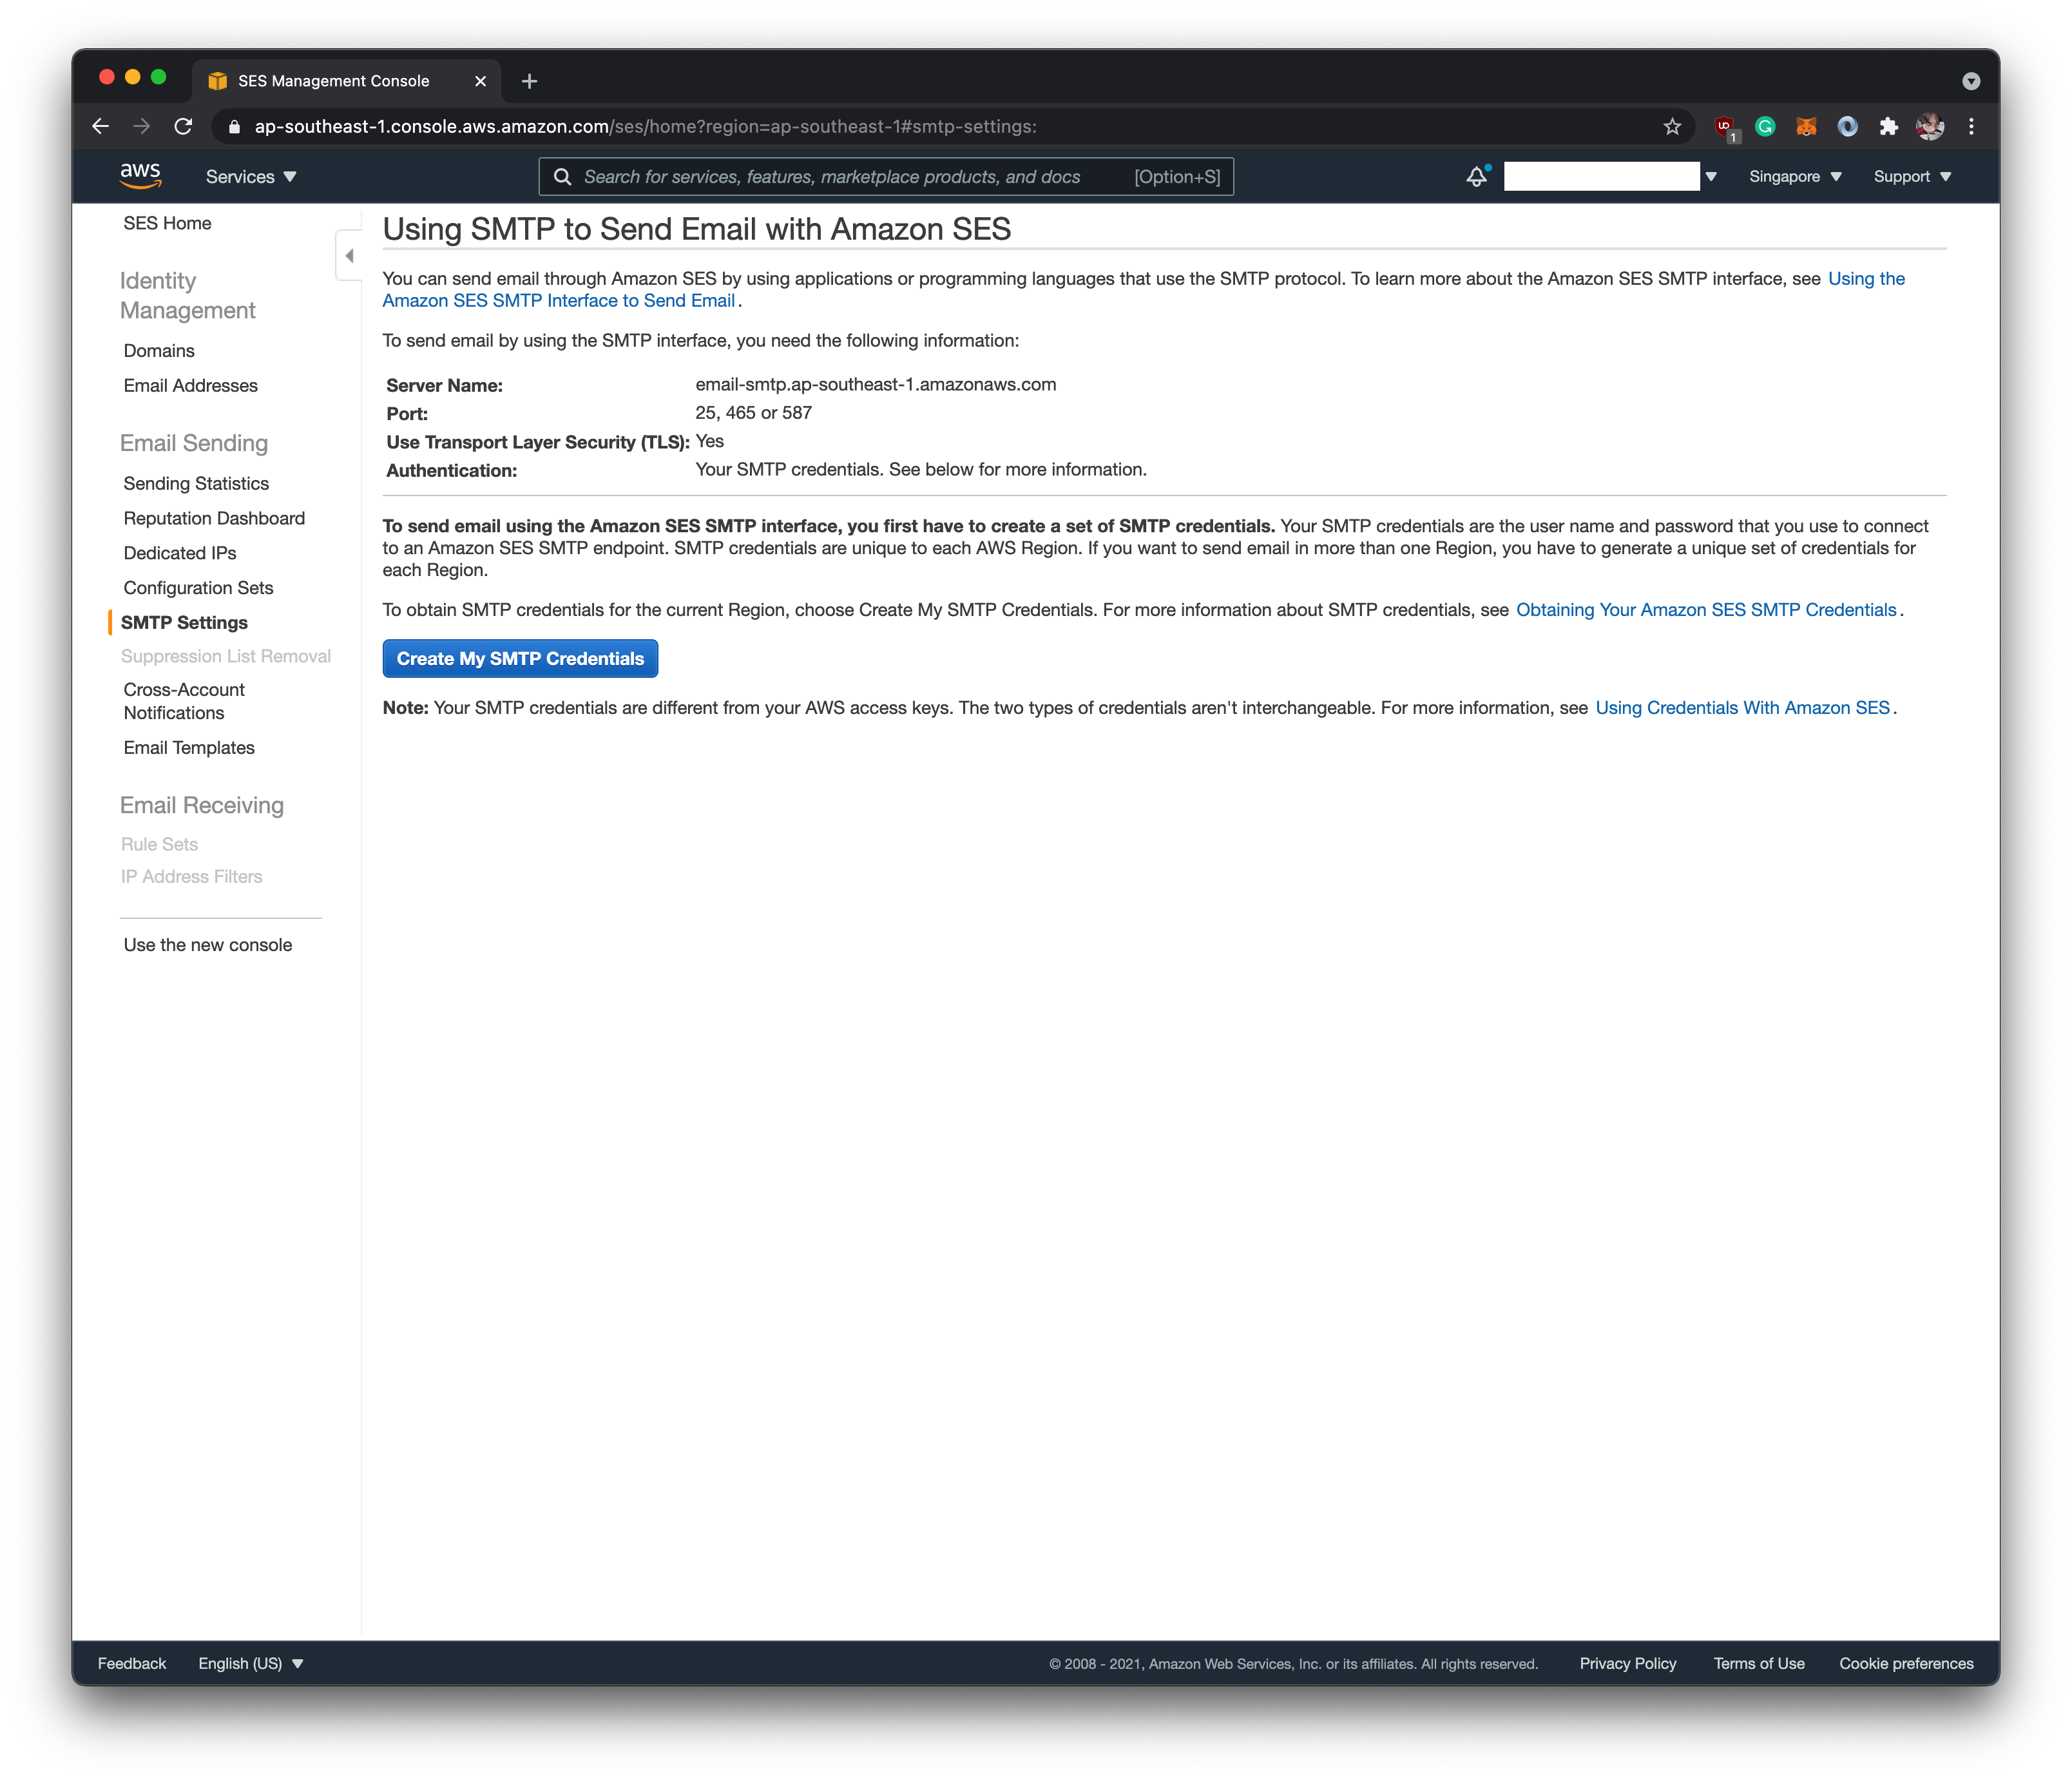Click the Chrome profile avatar

tap(1930, 126)
